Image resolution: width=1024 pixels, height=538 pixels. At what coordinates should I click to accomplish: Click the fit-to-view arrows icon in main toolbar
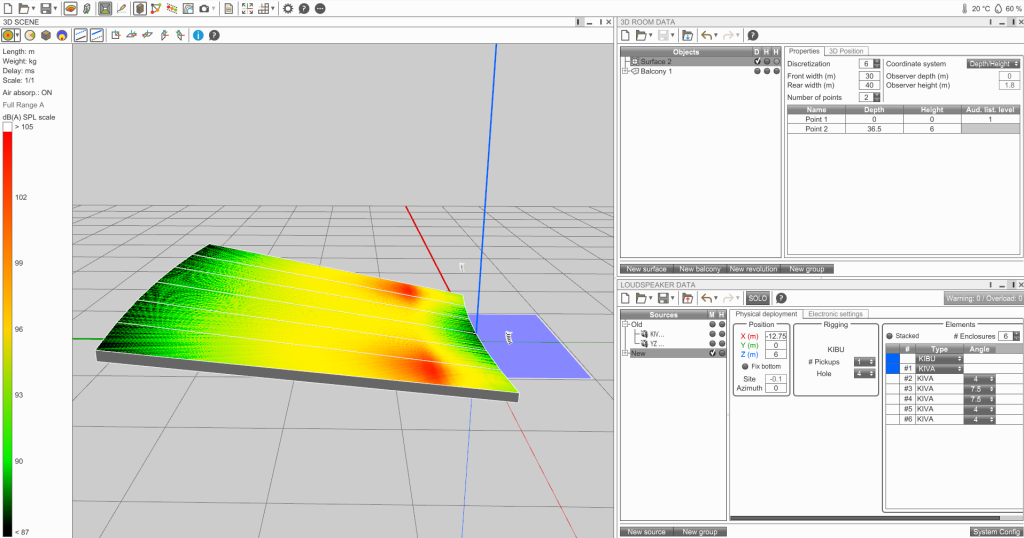click(248, 8)
